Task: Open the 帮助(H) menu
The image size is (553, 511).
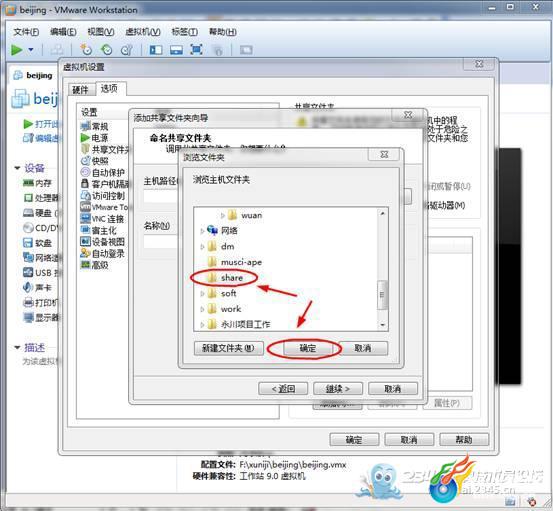Action: [223, 32]
